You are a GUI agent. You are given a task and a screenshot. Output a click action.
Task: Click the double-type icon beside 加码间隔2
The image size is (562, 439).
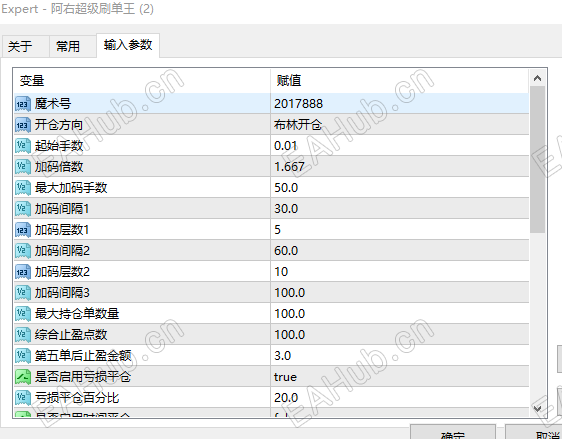click(x=23, y=251)
